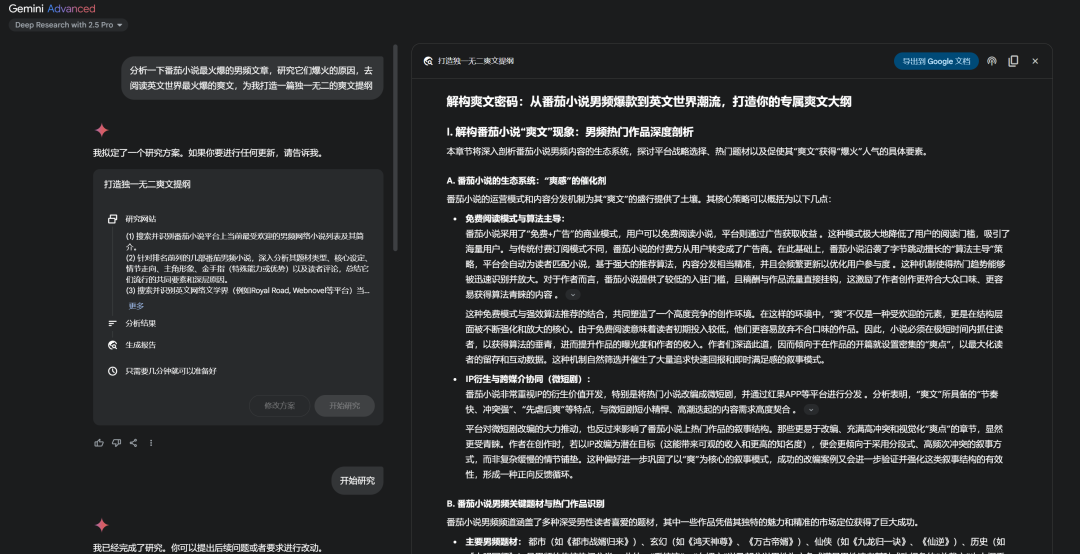Viewport: 1080px width, 554px height.
Task: Click the 研究网站 step label
Action: (x=141, y=219)
